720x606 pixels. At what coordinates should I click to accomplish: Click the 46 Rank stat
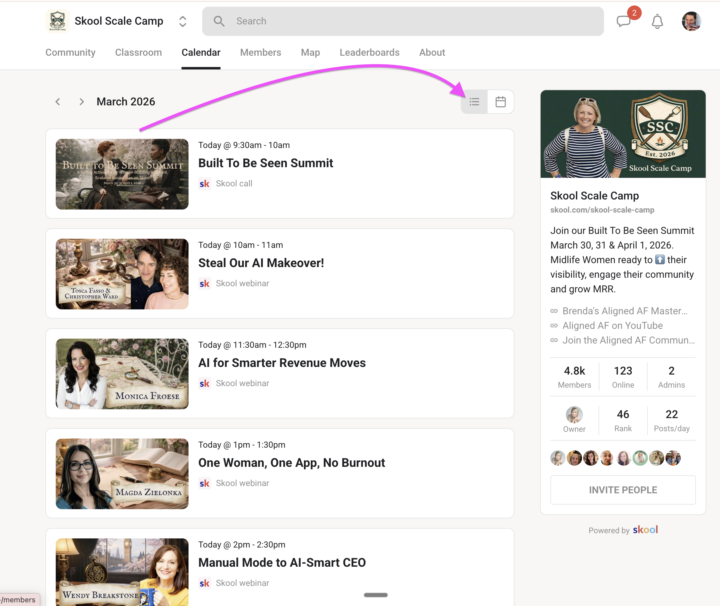(x=623, y=421)
